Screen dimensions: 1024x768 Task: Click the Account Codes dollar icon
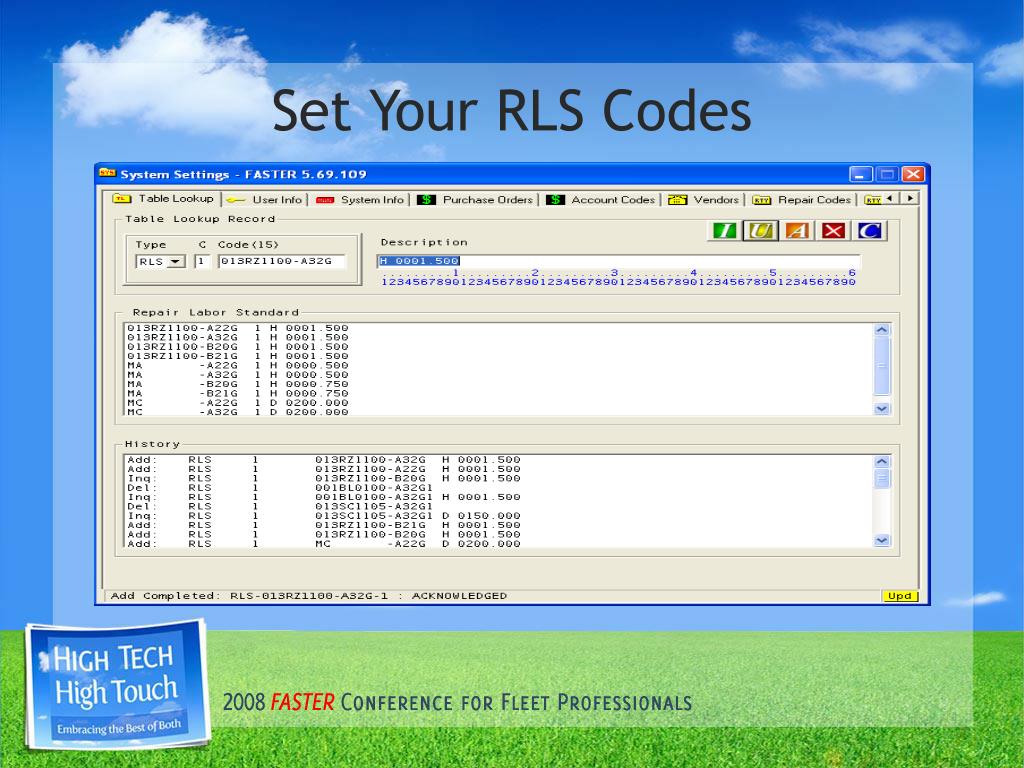(x=555, y=200)
